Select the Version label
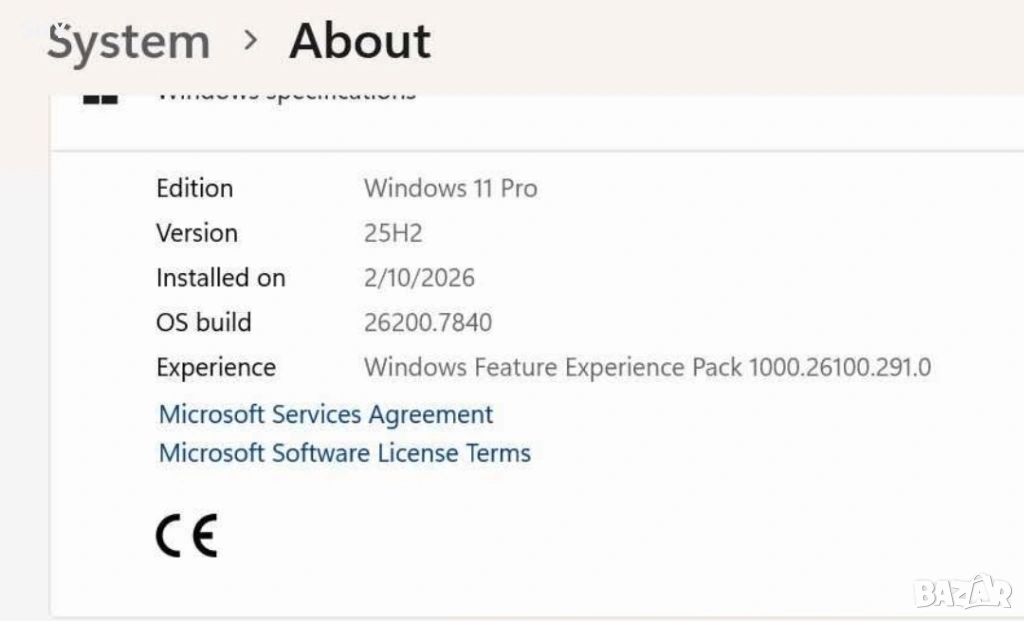This screenshot has width=1024, height=621. (197, 233)
